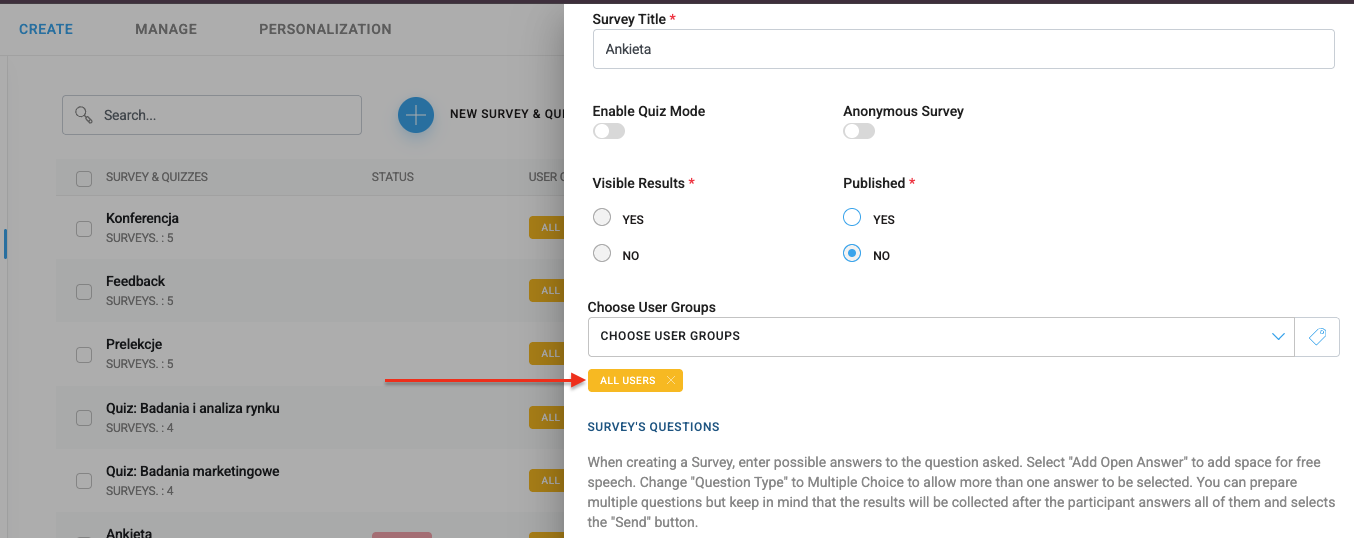
Task: Open the Personalization tab
Action: [325, 29]
